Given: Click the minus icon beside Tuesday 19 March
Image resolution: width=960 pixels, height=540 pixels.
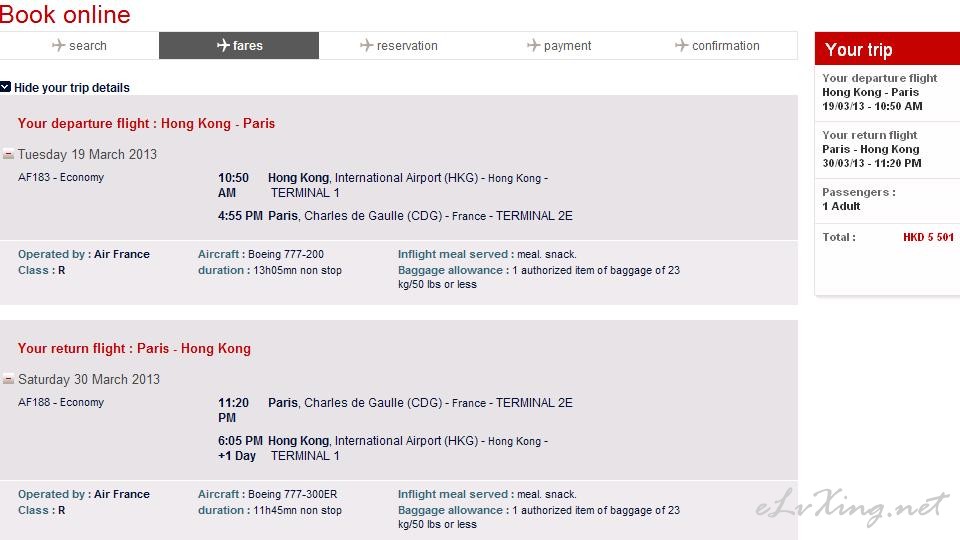Looking at the screenshot, I should pyautogui.click(x=8, y=154).
